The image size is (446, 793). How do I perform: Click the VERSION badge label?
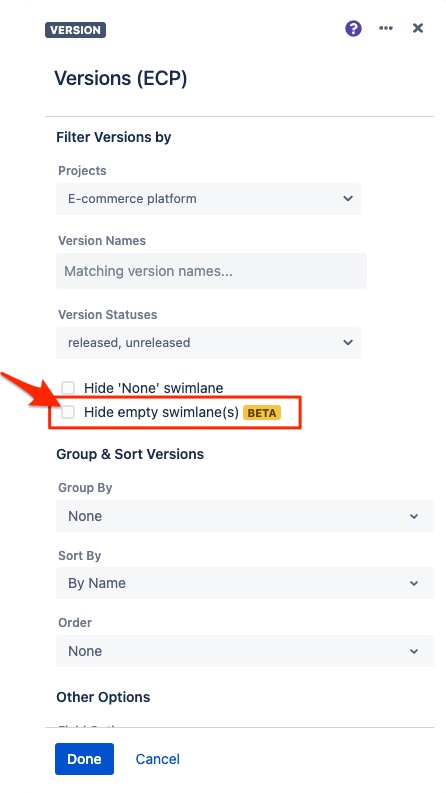(75, 30)
